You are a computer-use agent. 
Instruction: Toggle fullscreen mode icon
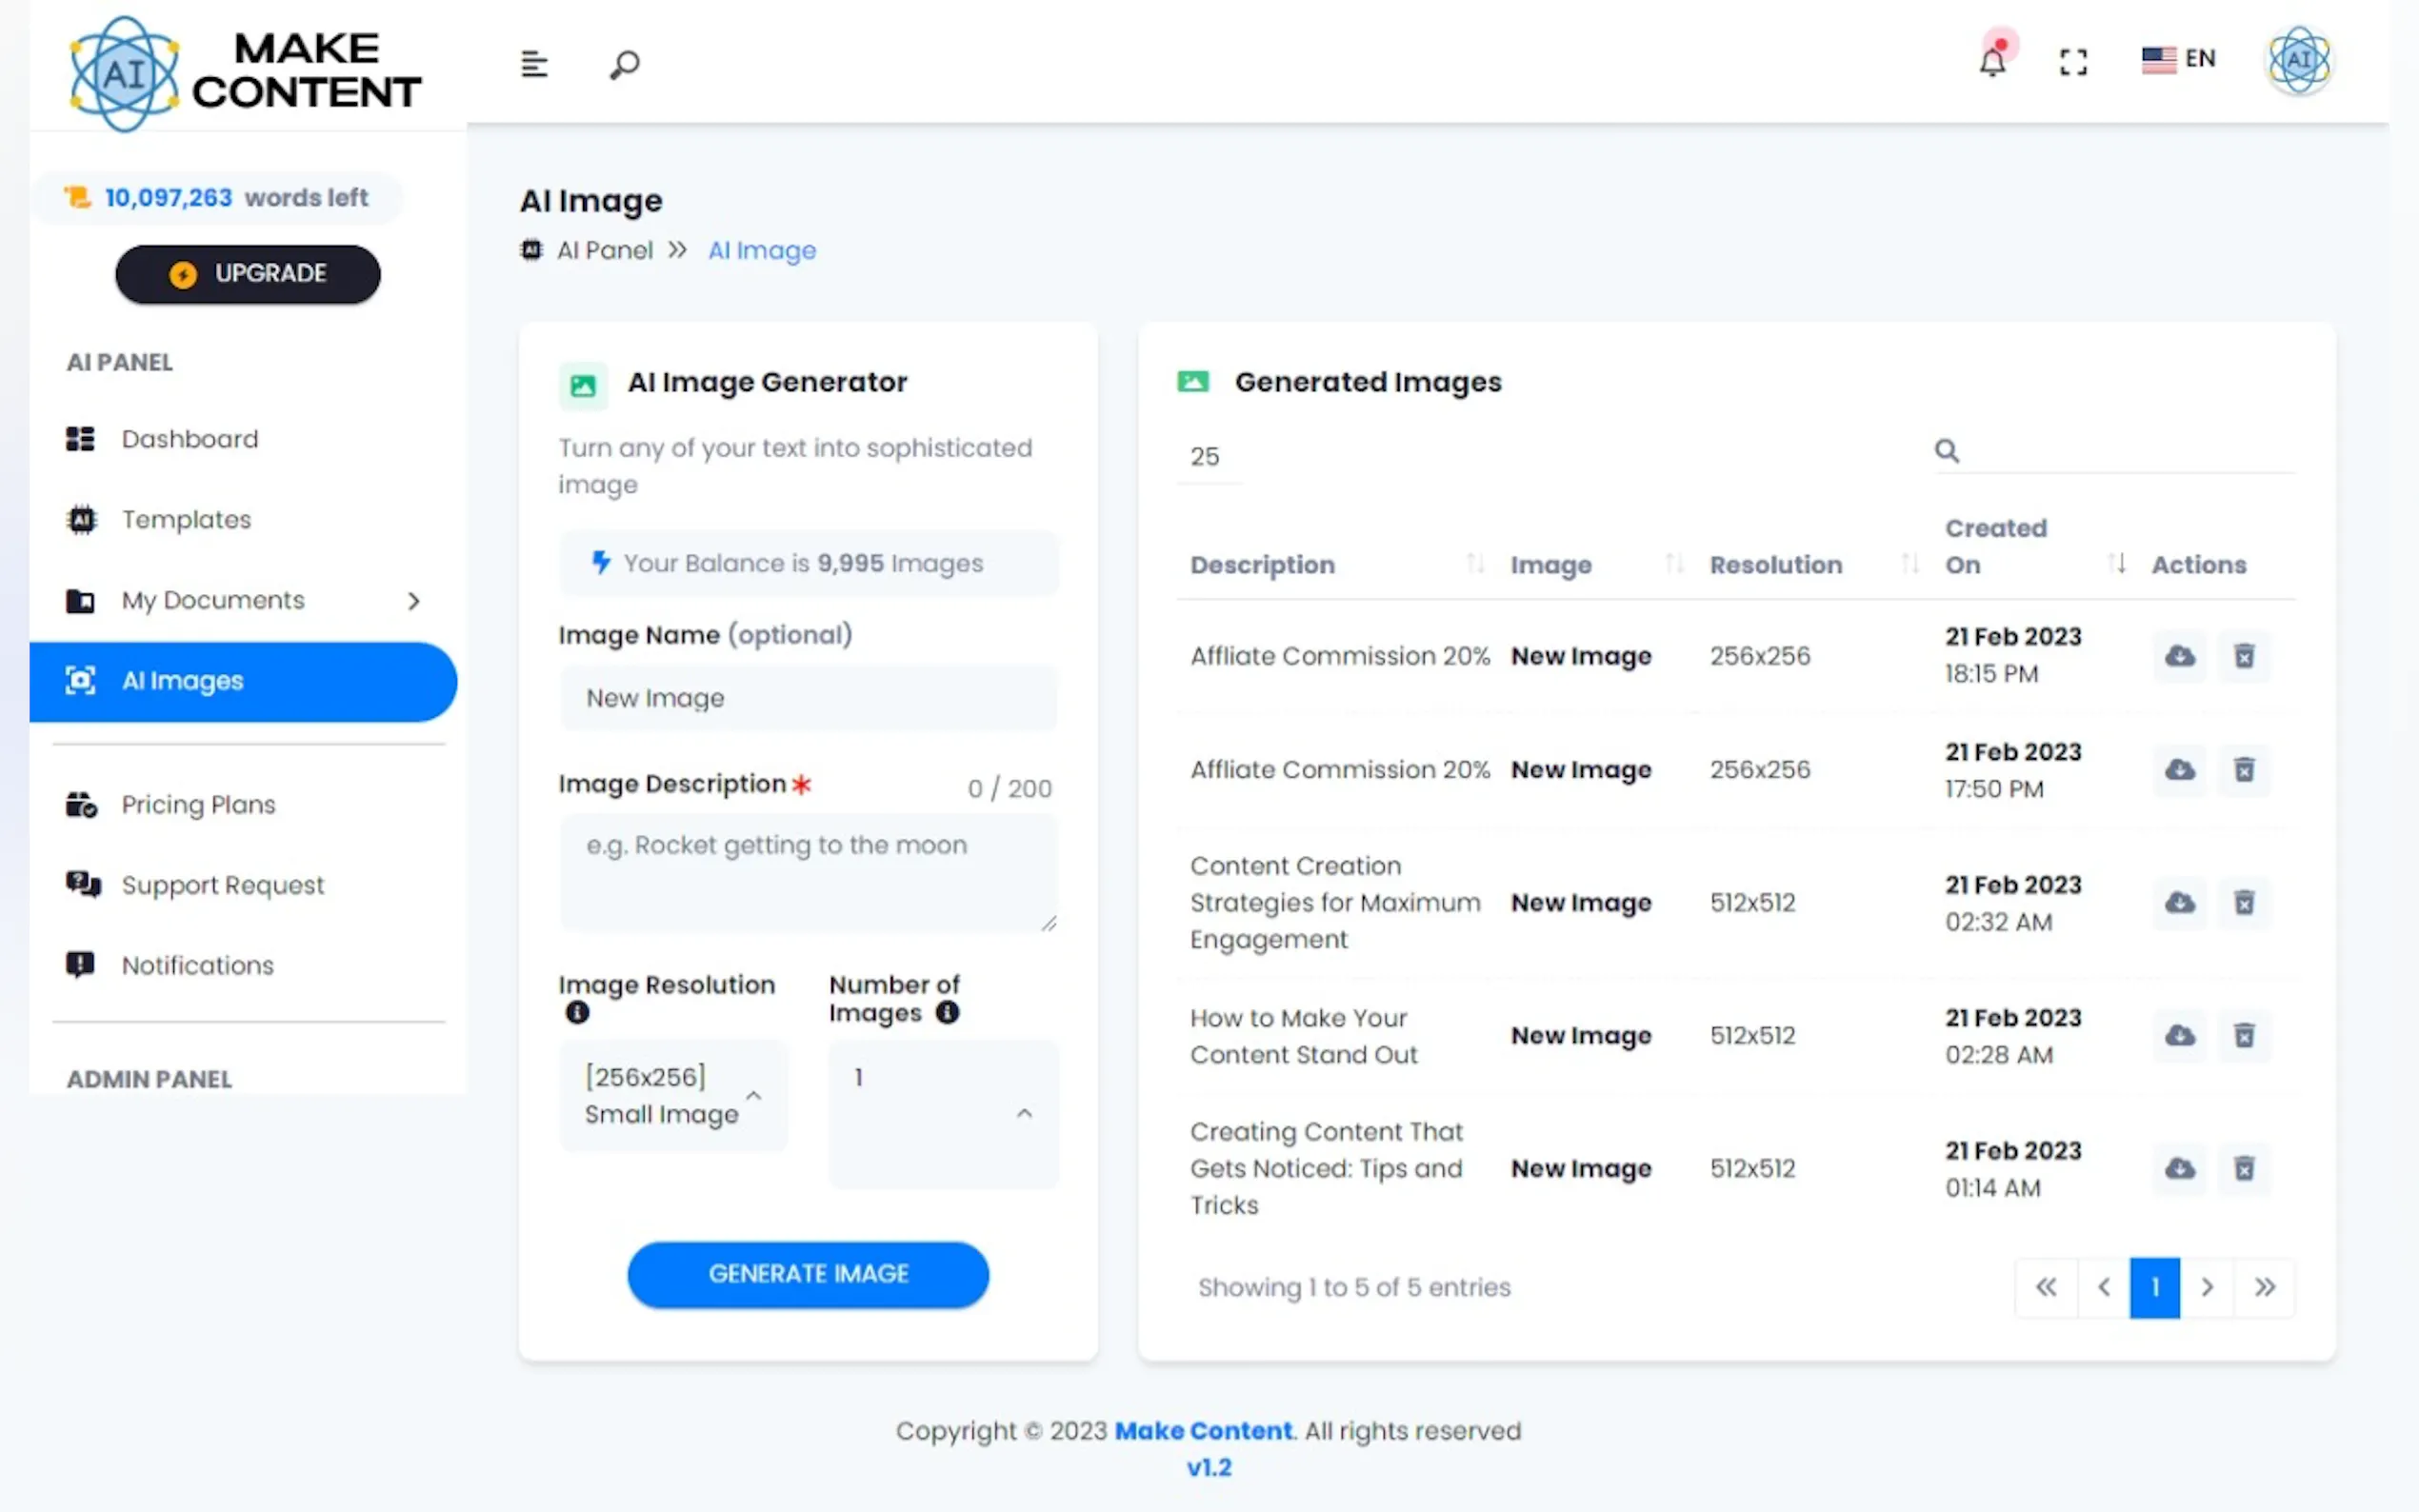click(x=2073, y=62)
